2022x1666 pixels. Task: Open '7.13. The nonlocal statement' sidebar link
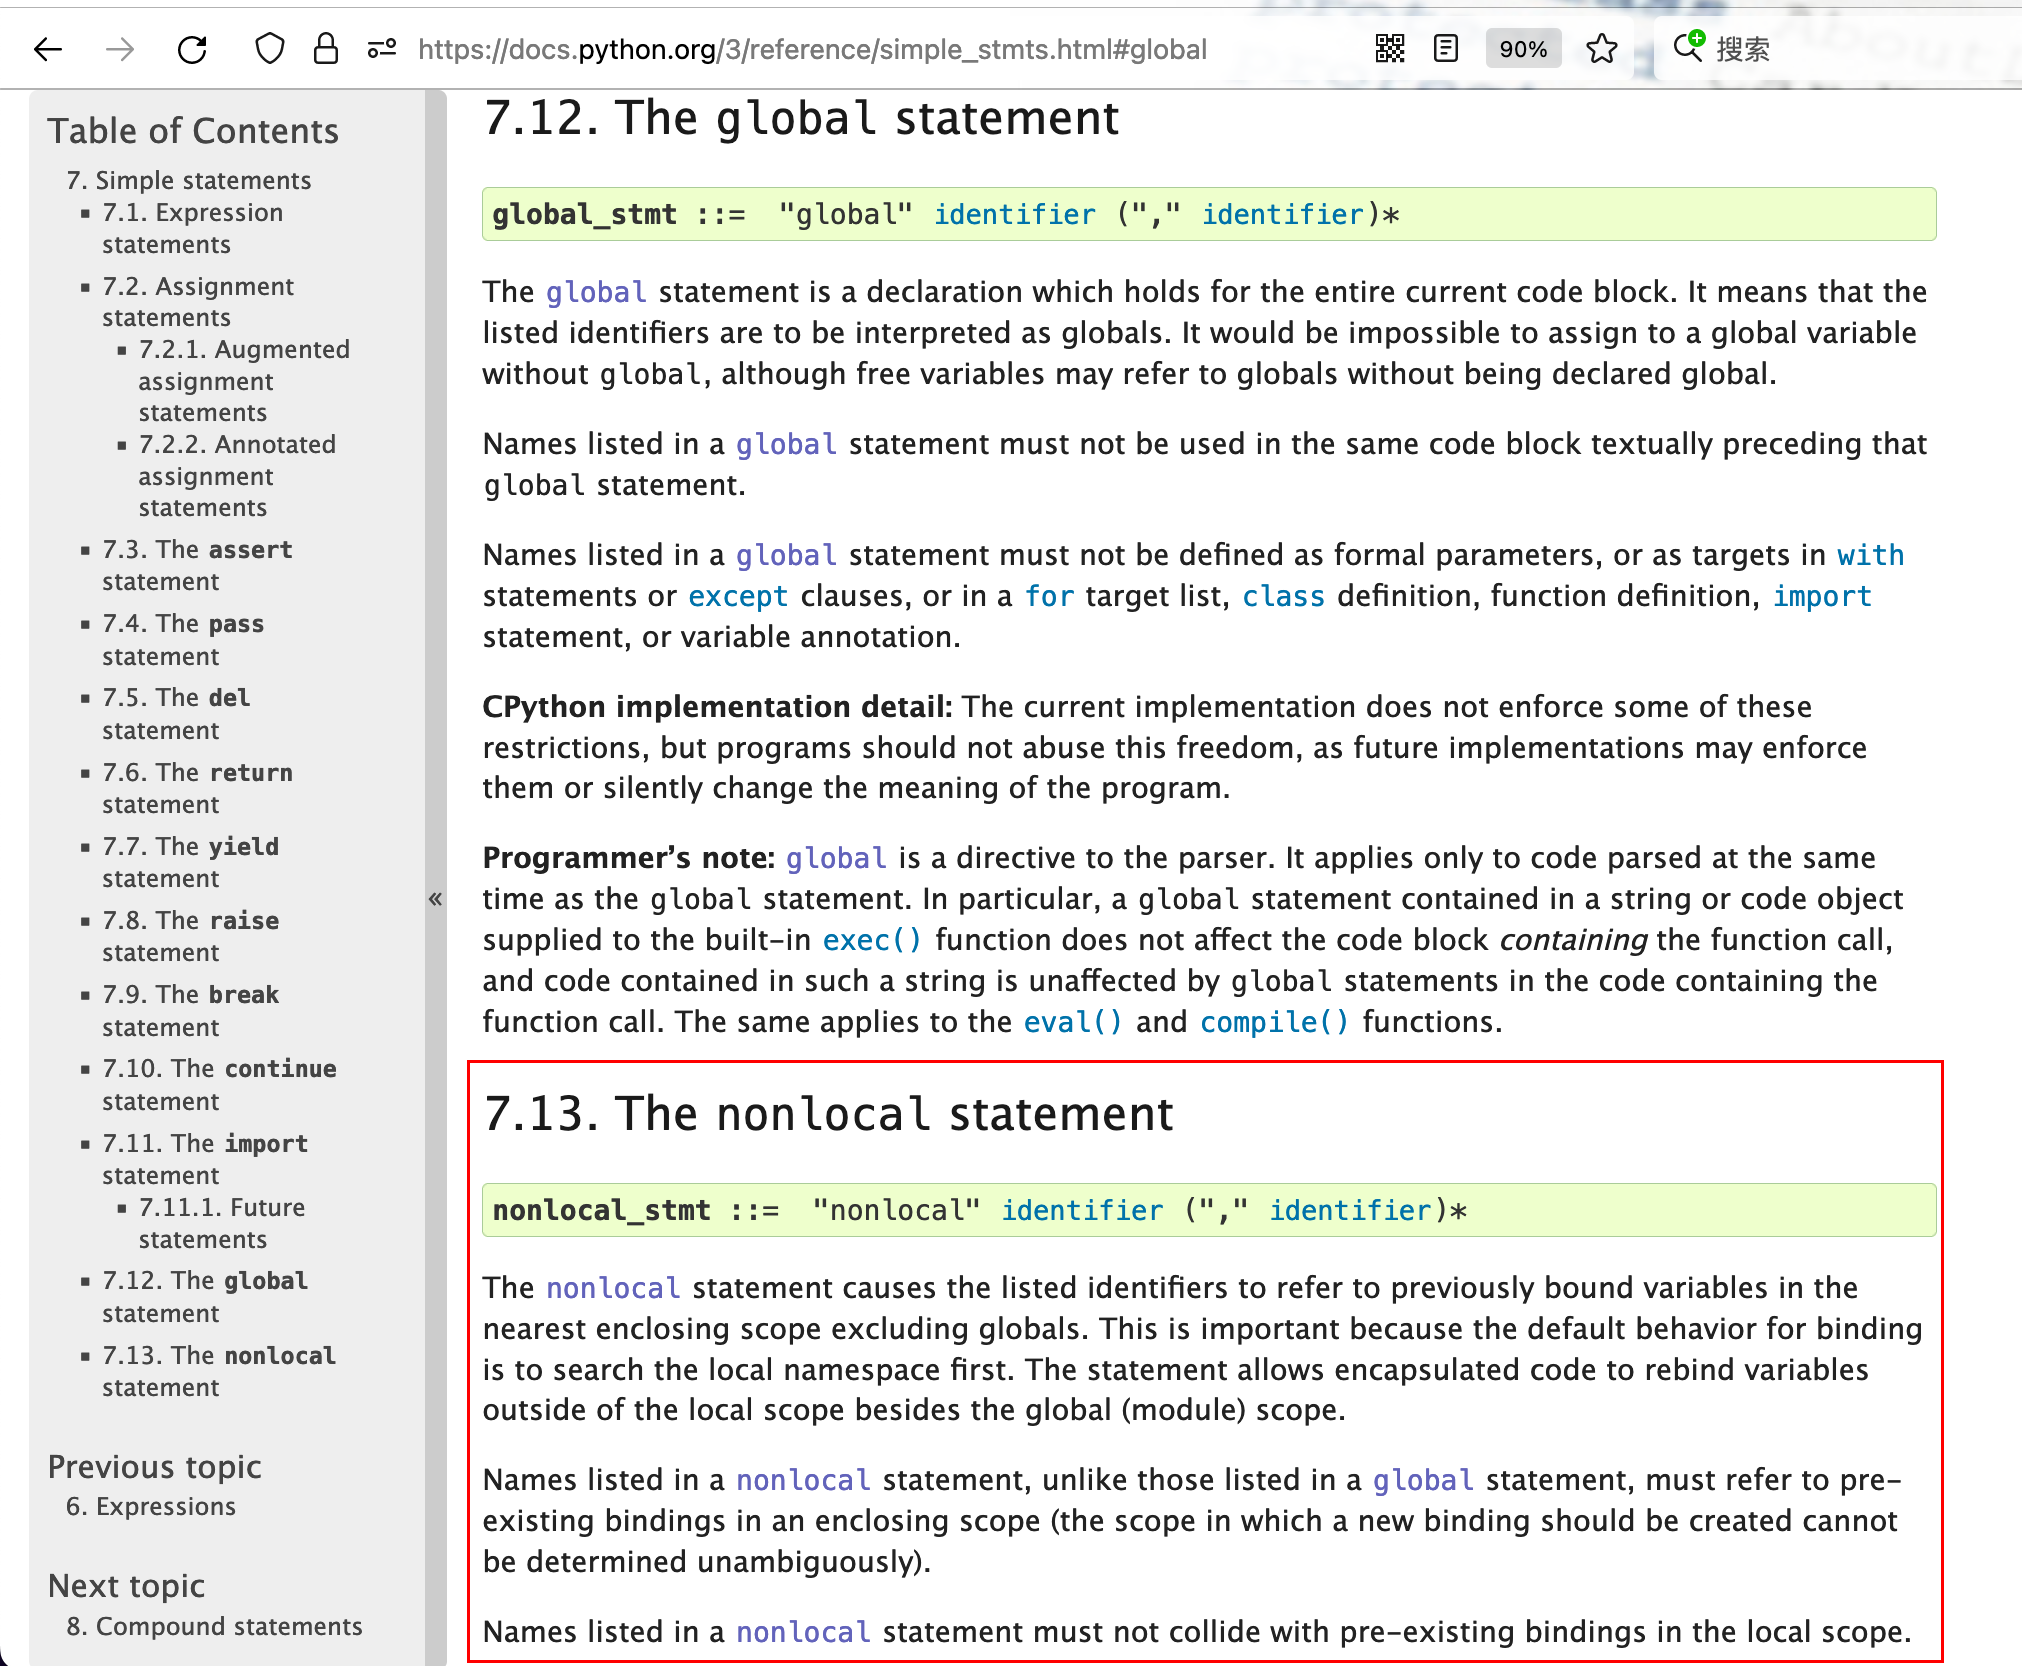point(219,1371)
